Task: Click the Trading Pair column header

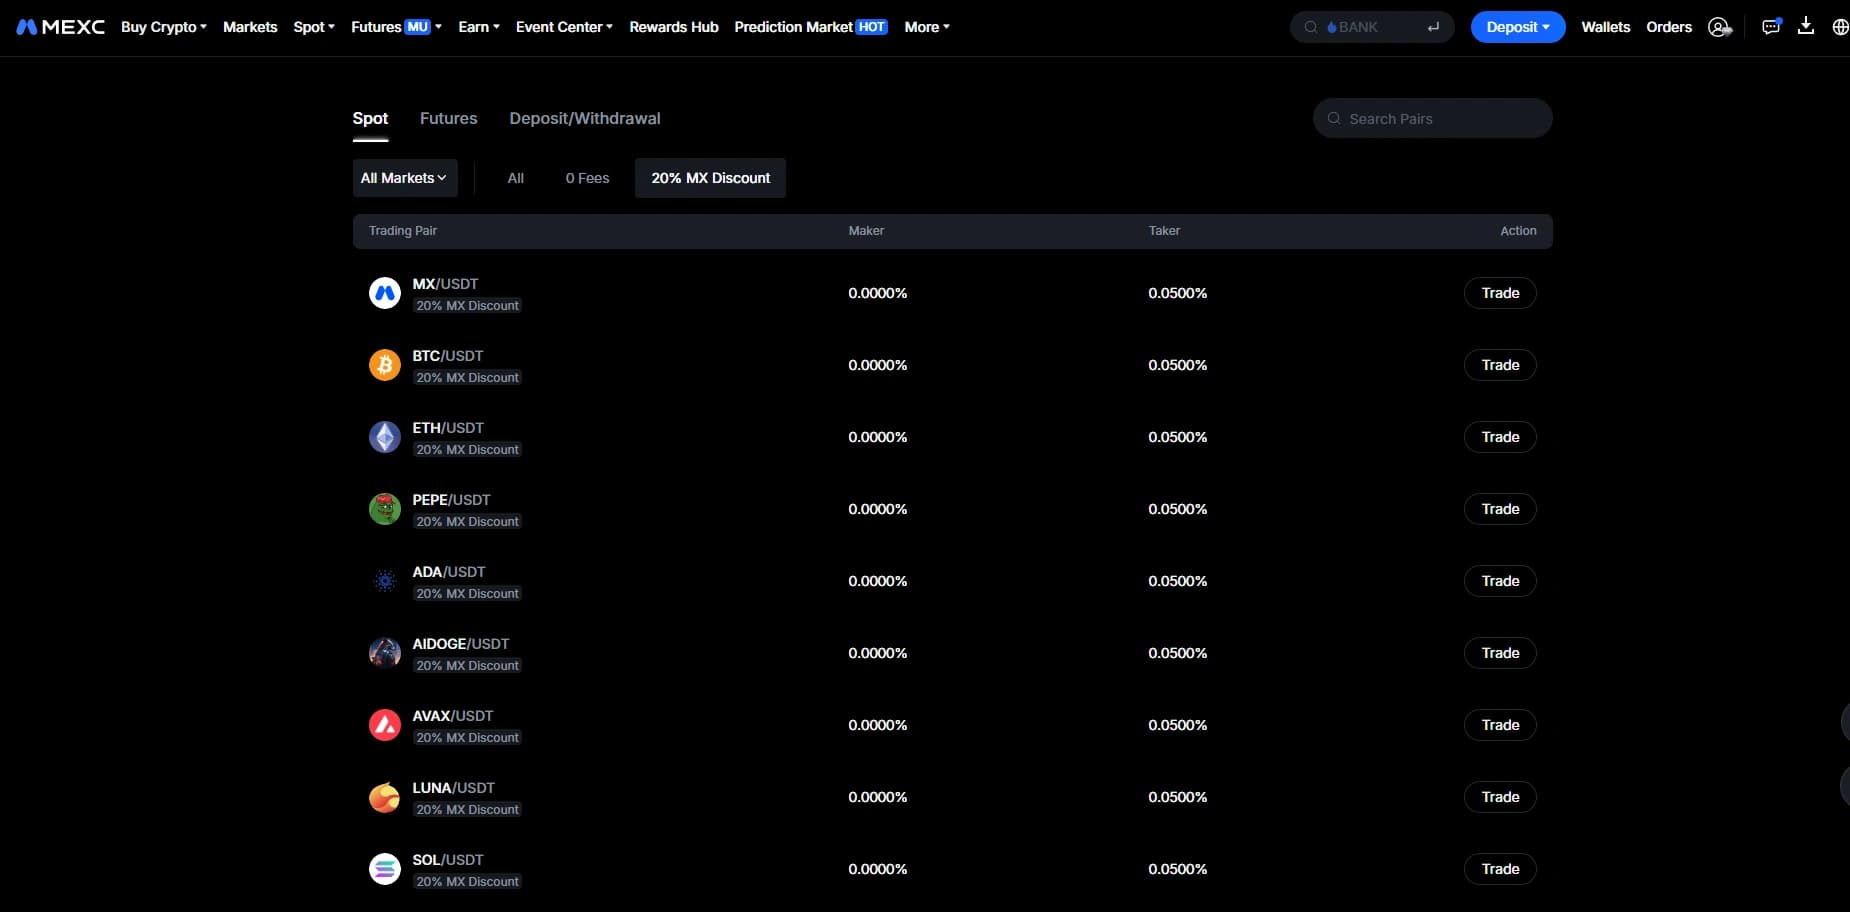Action: [x=403, y=231]
